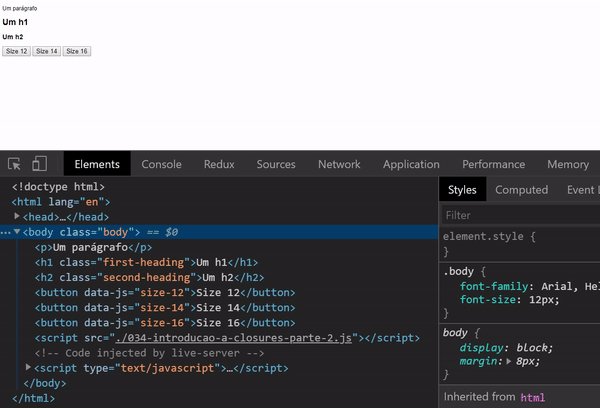Switch to the Sources tab

(x=276, y=164)
